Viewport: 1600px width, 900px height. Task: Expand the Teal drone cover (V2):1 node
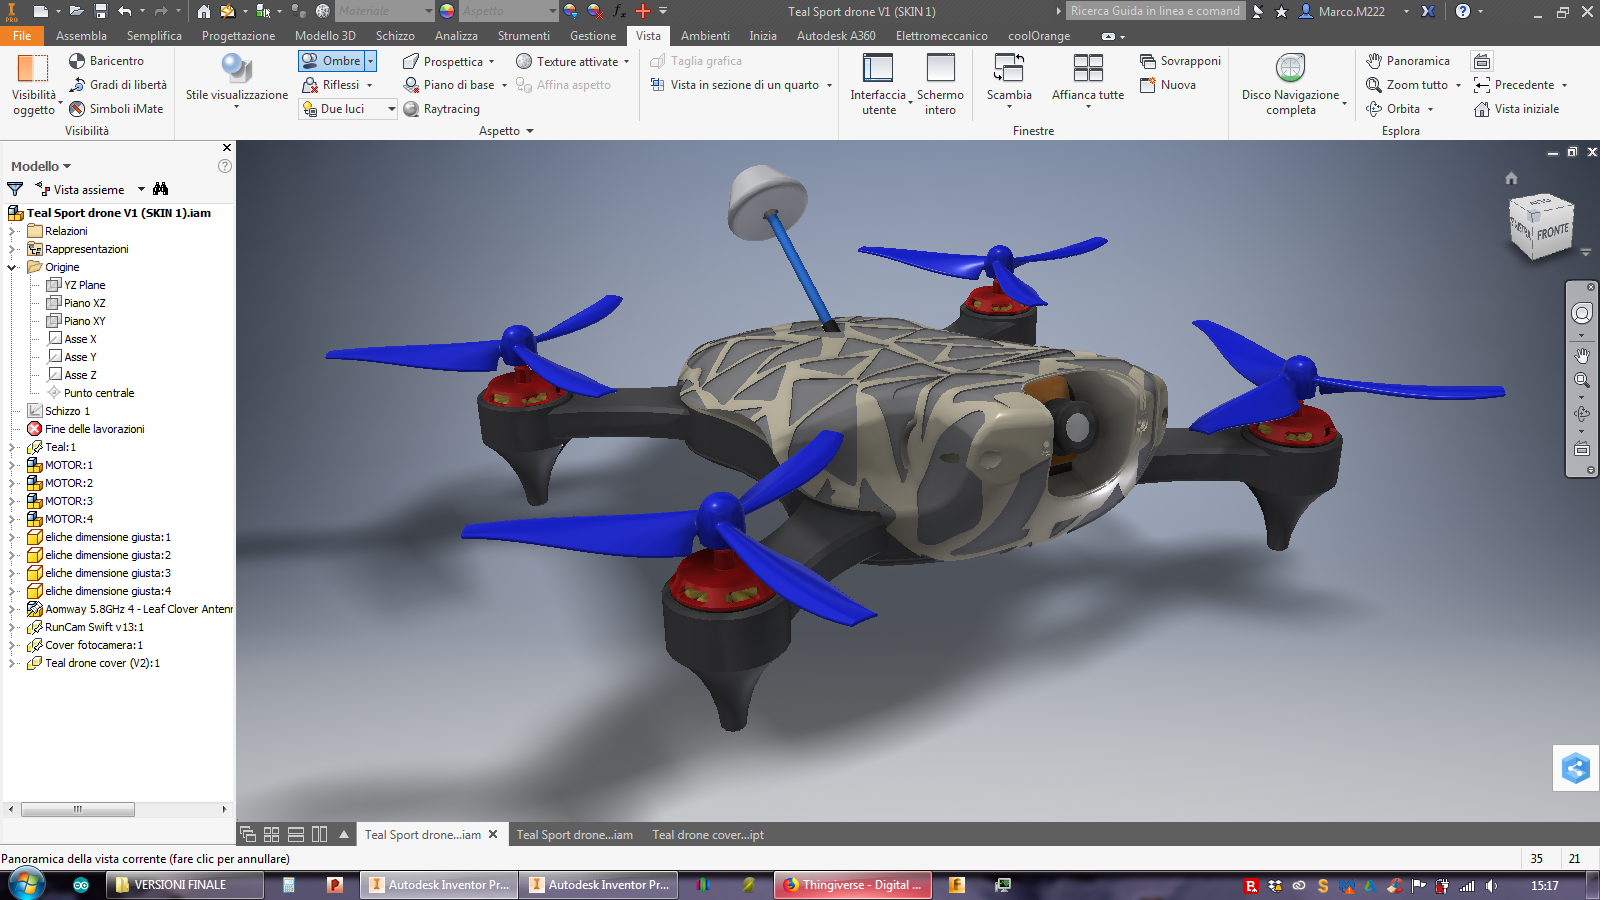coord(13,663)
